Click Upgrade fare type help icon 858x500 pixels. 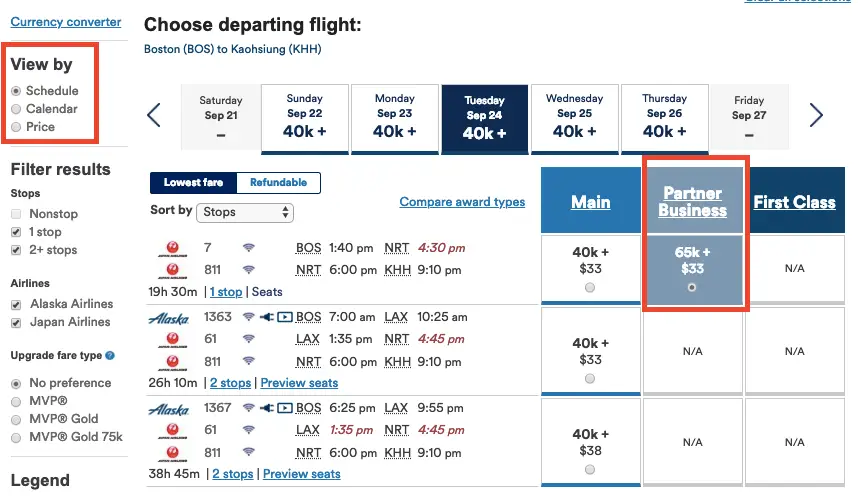(110, 356)
